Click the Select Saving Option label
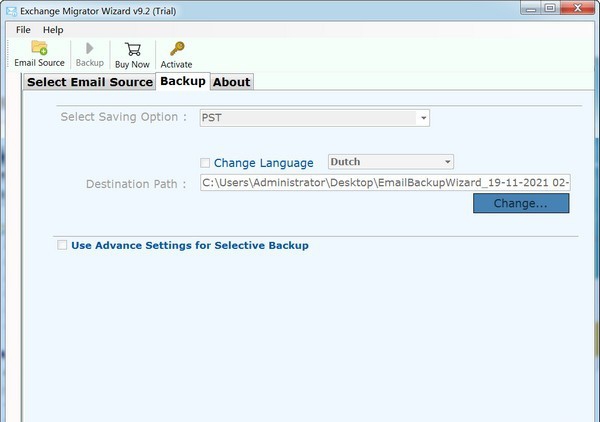The width and height of the screenshot is (600, 422). [124, 117]
